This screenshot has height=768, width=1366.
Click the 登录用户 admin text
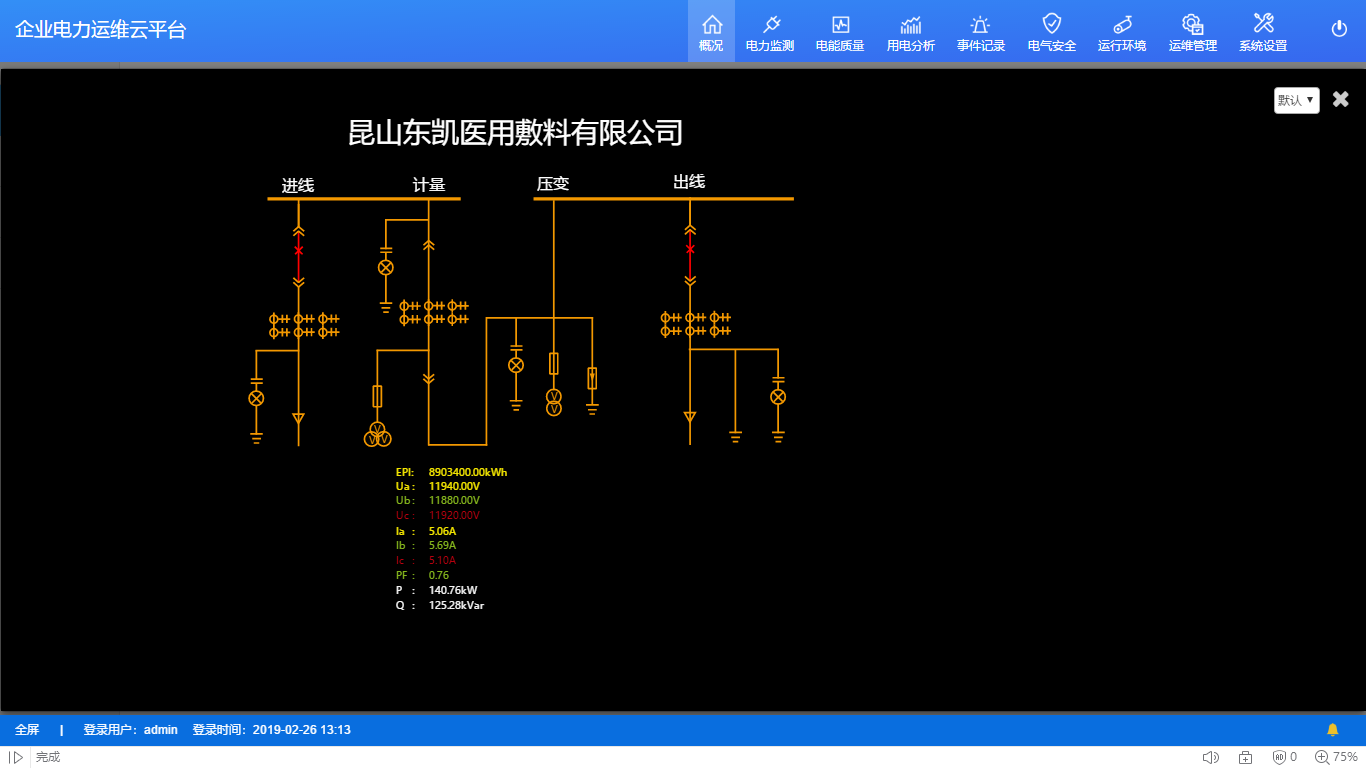pos(130,730)
